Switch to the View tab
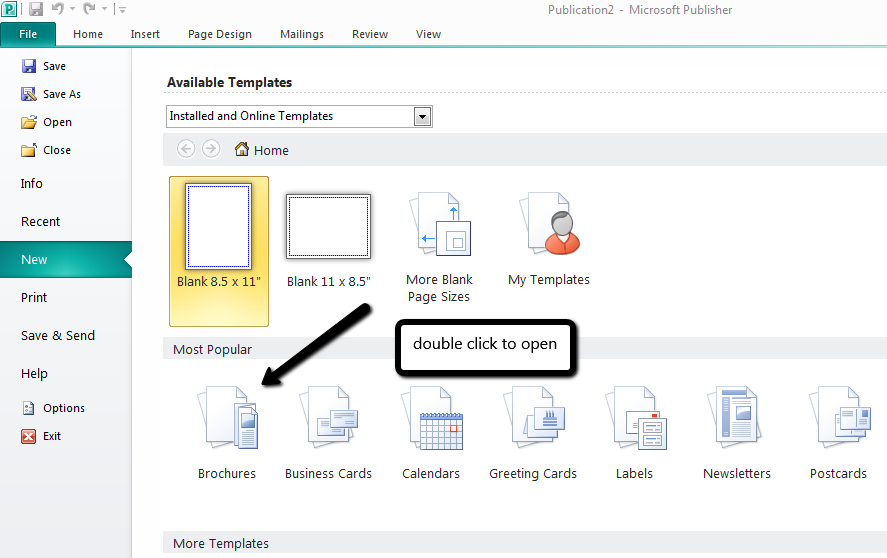The image size is (887, 558). tap(428, 34)
